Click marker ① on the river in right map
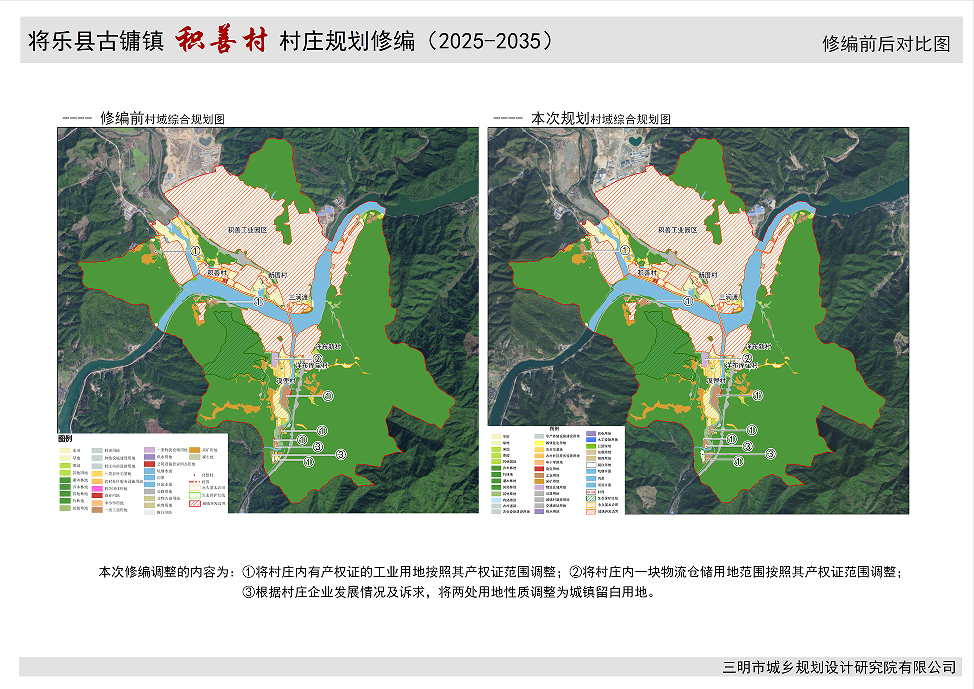 [688, 300]
